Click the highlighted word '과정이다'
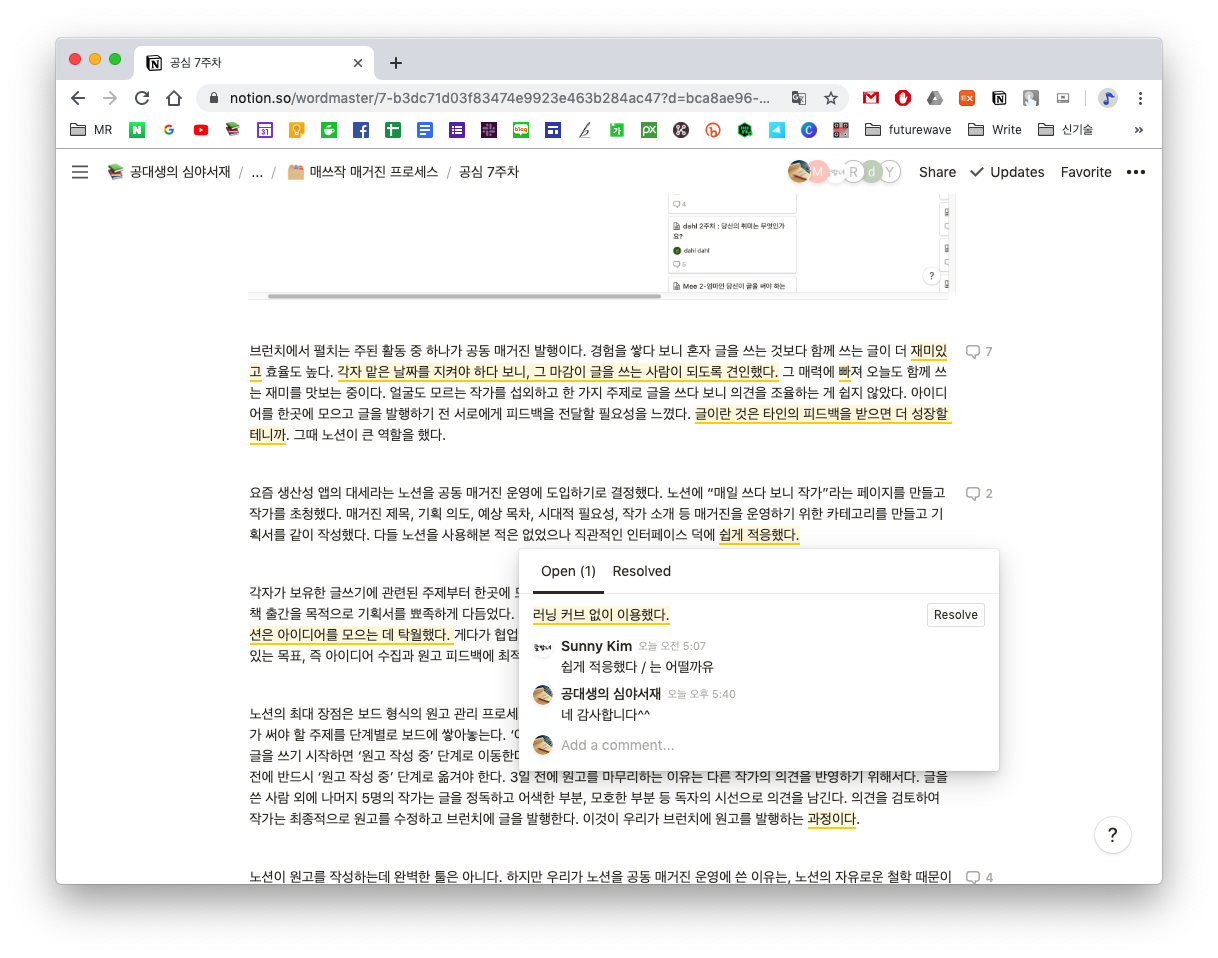1218x958 pixels. [x=832, y=819]
